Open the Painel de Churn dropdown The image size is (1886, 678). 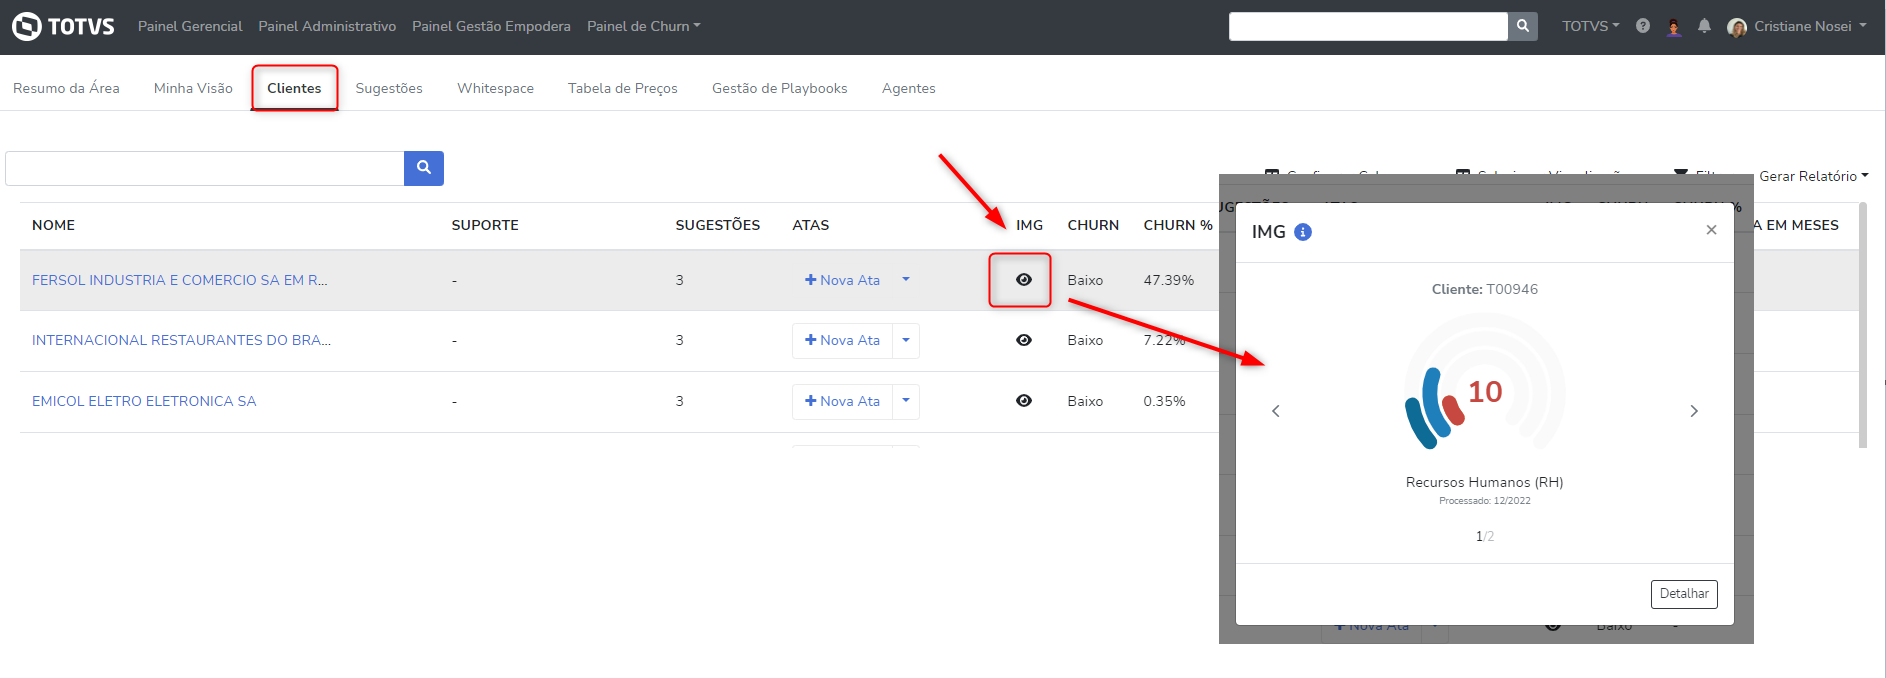[643, 26]
